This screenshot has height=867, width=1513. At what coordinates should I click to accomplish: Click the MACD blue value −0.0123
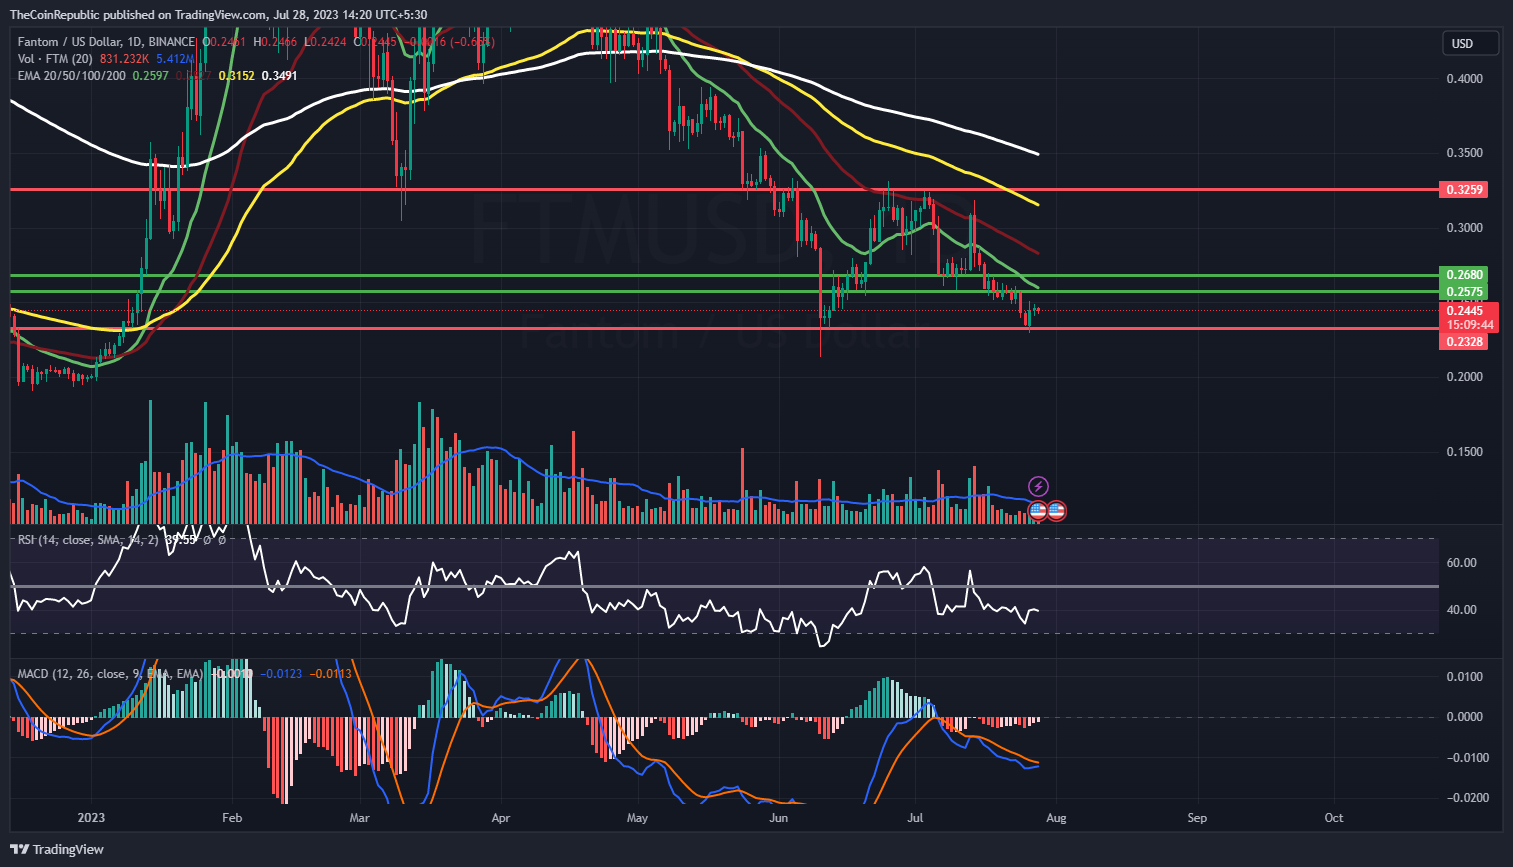tap(282, 674)
